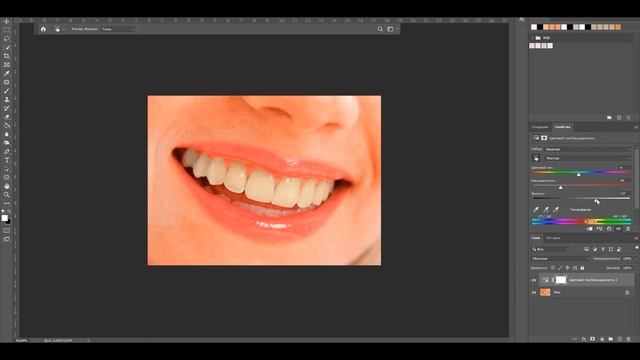Select the Eyedropper tool in the toolbar
This screenshot has height=360, width=640.
7,73
